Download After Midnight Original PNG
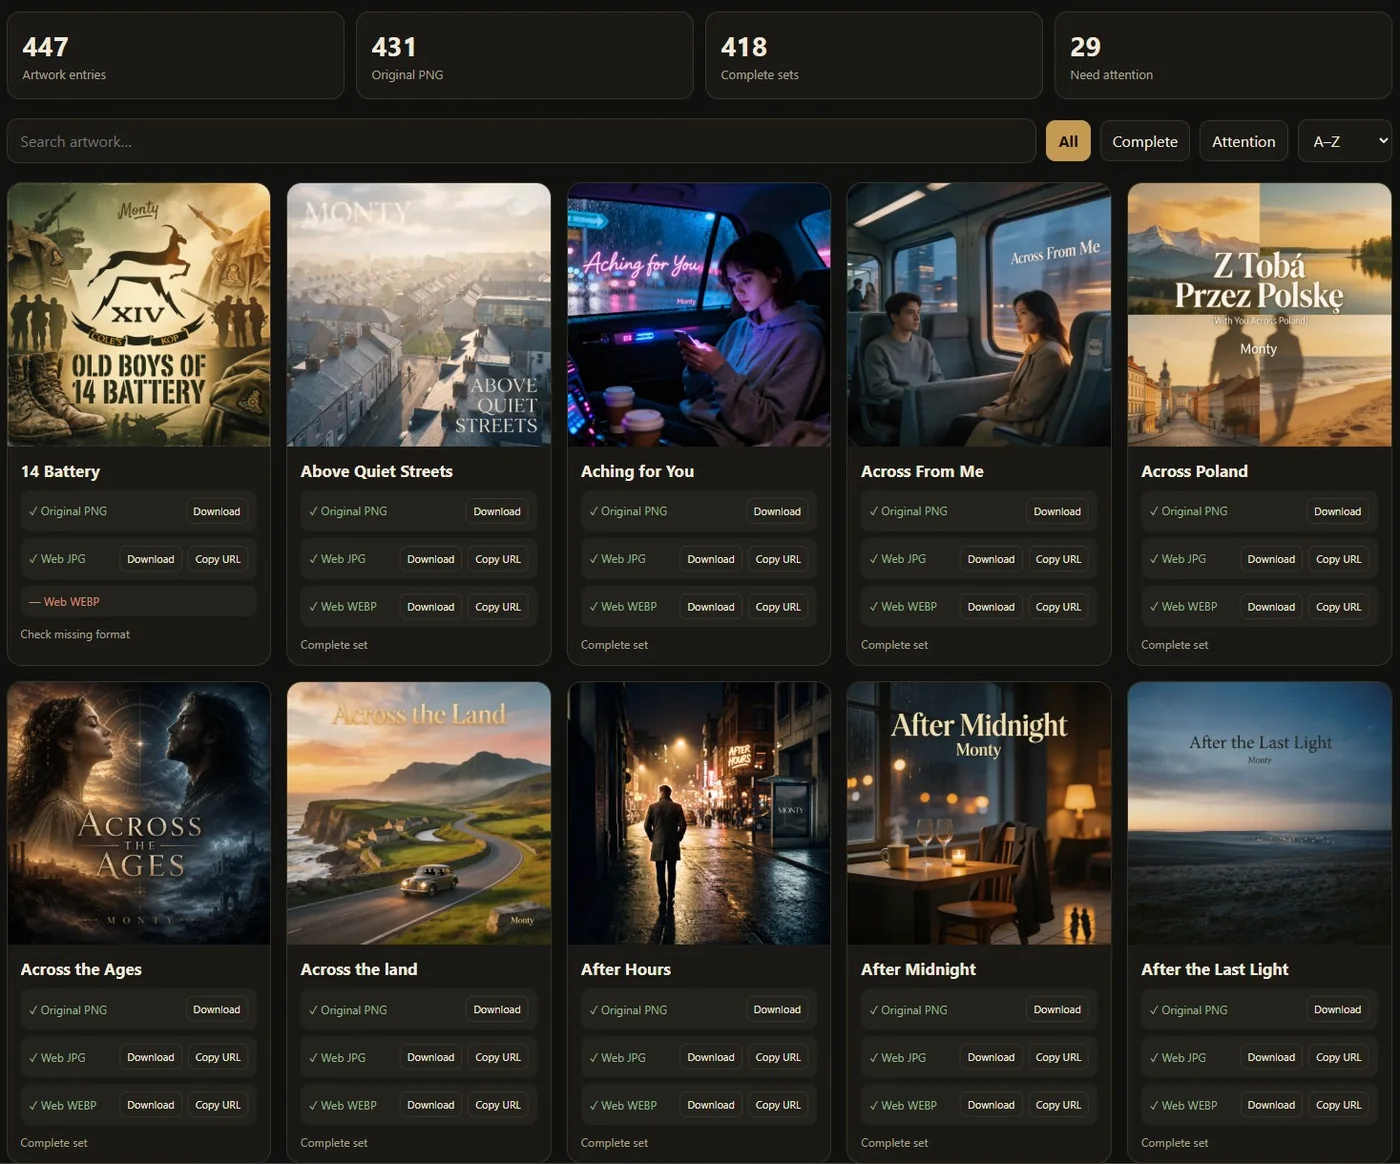Screen dimensions: 1400x1164 (x=1057, y=1009)
